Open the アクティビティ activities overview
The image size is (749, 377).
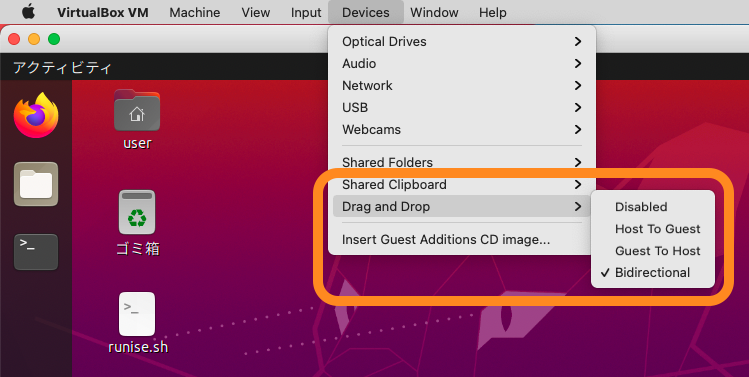[x=62, y=67]
